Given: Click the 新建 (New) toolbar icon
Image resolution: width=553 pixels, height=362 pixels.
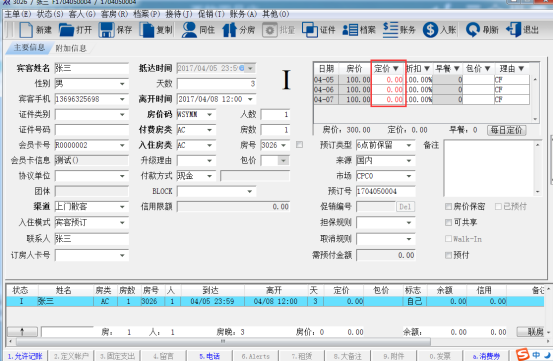Looking at the screenshot, I should coord(26,30).
